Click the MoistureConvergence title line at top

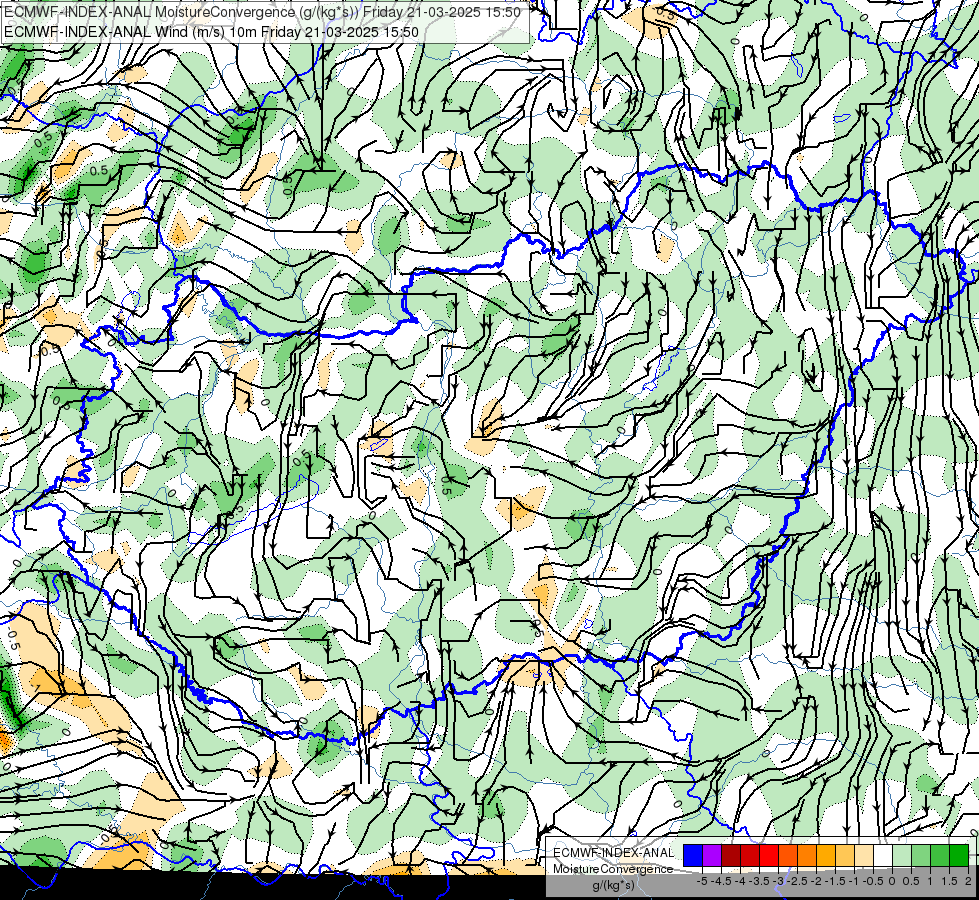pyautogui.click(x=262, y=12)
